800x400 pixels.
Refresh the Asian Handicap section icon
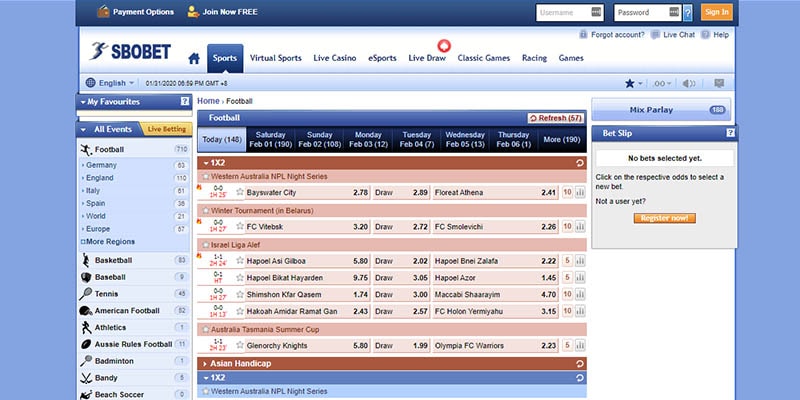point(580,364)
